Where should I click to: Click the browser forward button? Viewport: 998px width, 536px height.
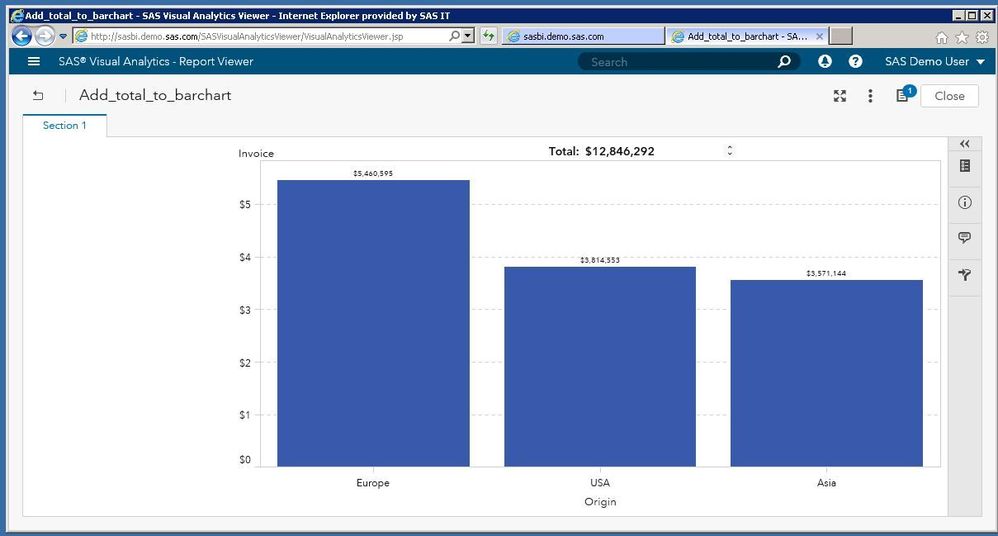[45, 36]
